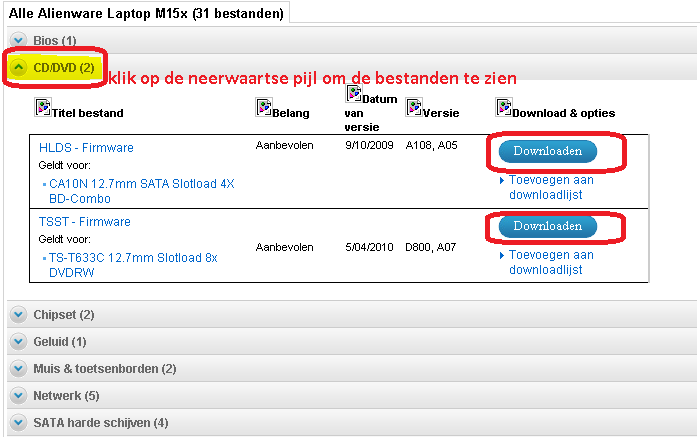The image size is (700, 437).
Task: Add TSST Firmware to the downloadlijst
Action: coord(551,262)
